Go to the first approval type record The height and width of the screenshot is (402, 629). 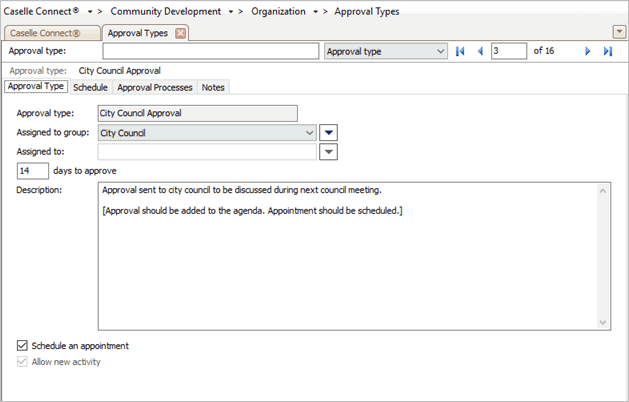click(460, 51)
